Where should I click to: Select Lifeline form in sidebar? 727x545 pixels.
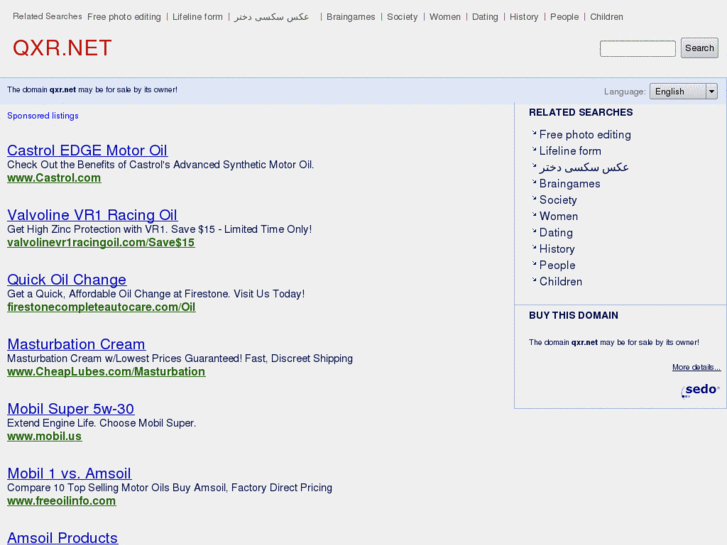pyautogui.click(x=570, y=151)
